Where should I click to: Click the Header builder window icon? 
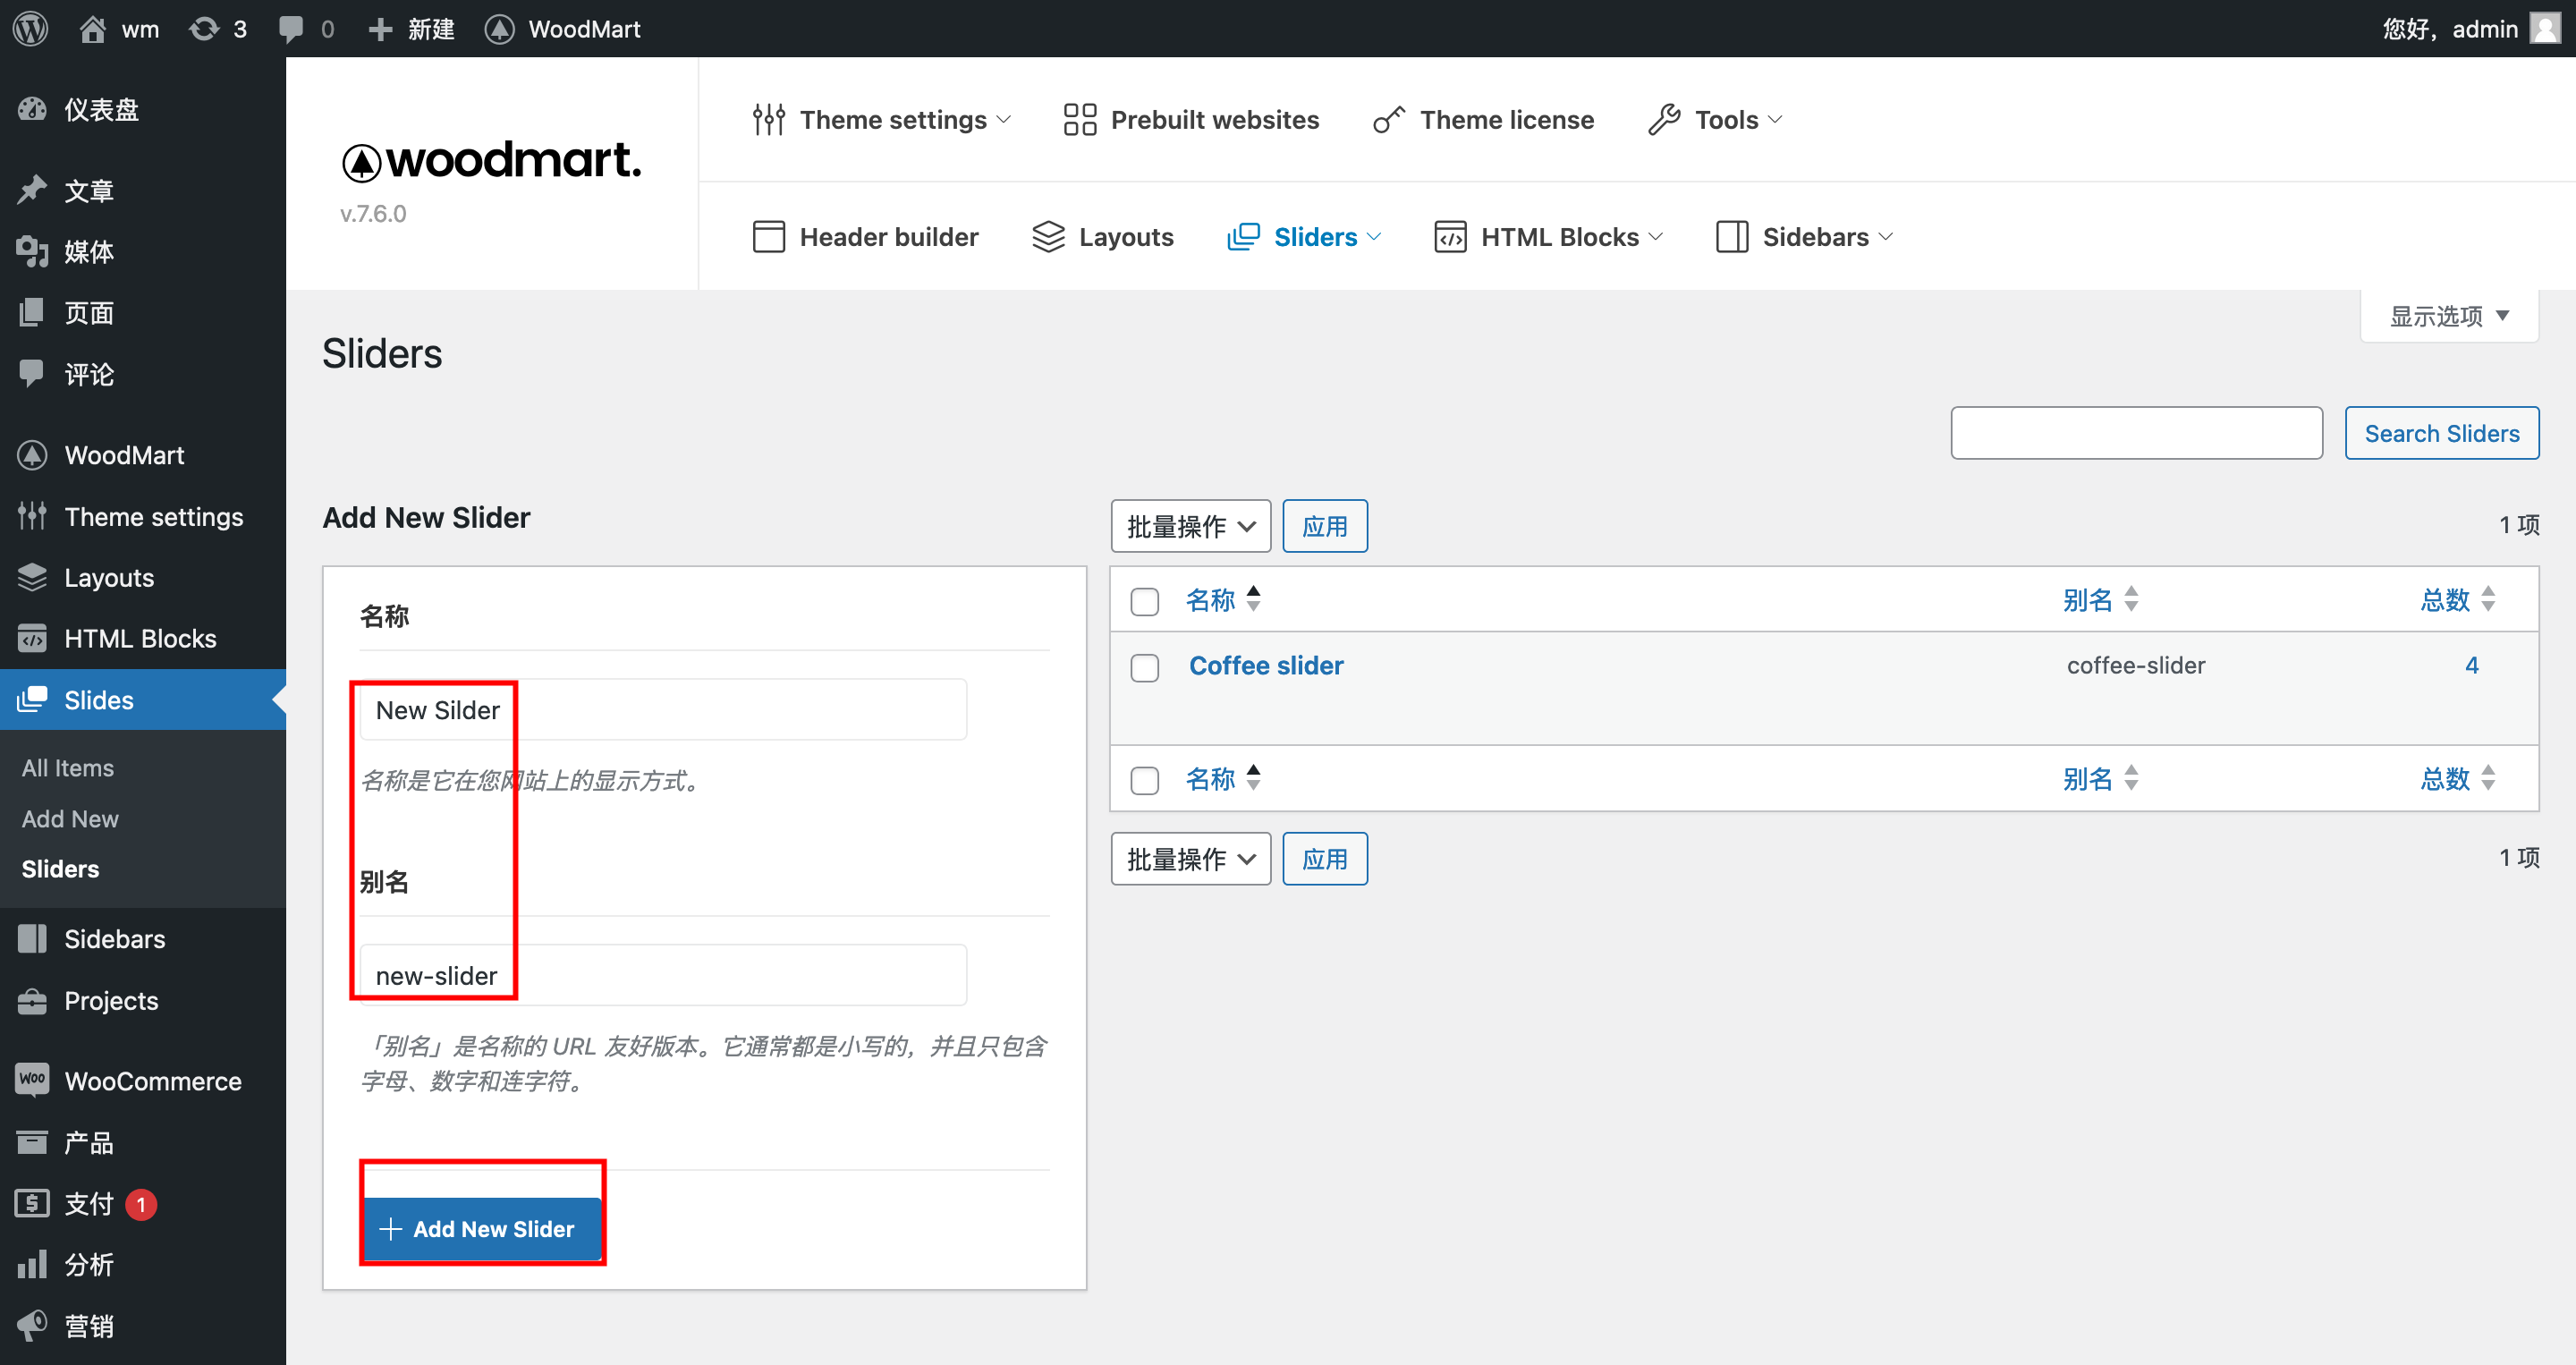[768, 237]
